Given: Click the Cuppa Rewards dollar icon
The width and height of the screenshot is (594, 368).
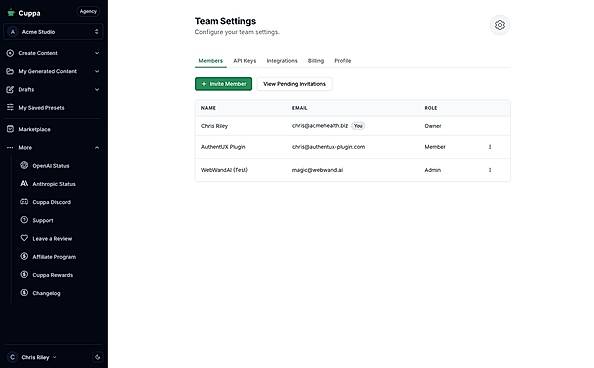Looking at the screenshot, I should click(x=24, y=274).
